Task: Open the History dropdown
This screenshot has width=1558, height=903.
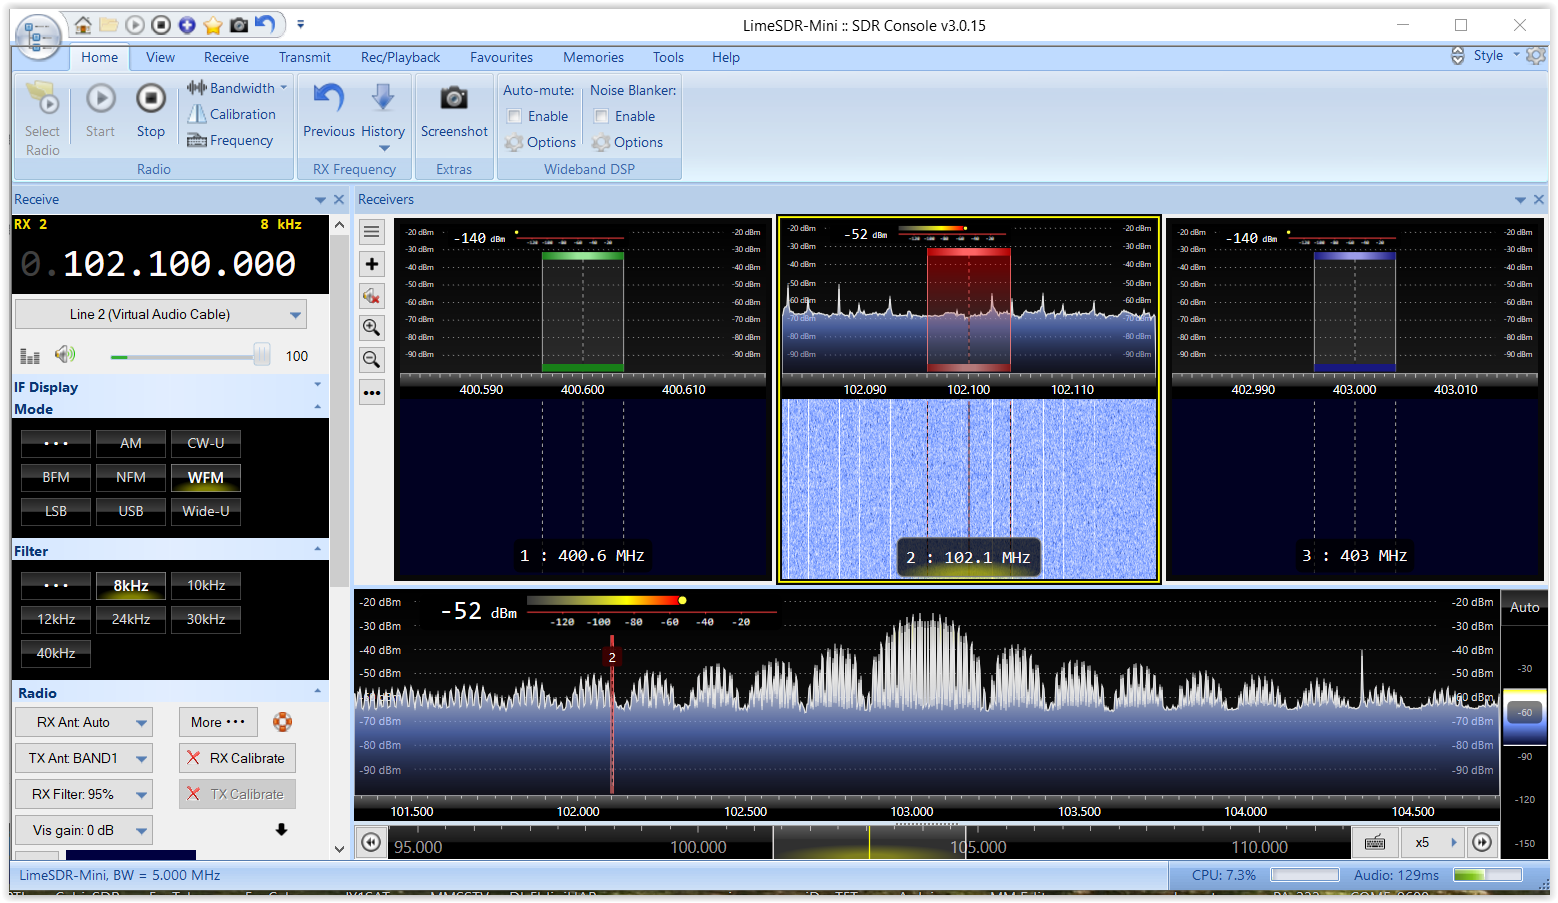Action: pyautogui.click(x=383, y=116)
